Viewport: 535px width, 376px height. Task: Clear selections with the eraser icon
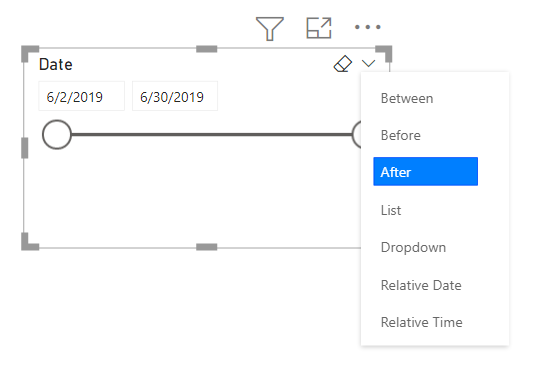point(343,63)
